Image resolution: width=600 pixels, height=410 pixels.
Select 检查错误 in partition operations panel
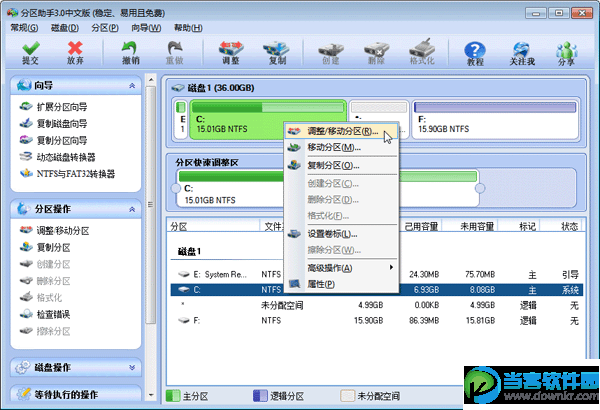[45, 315]
